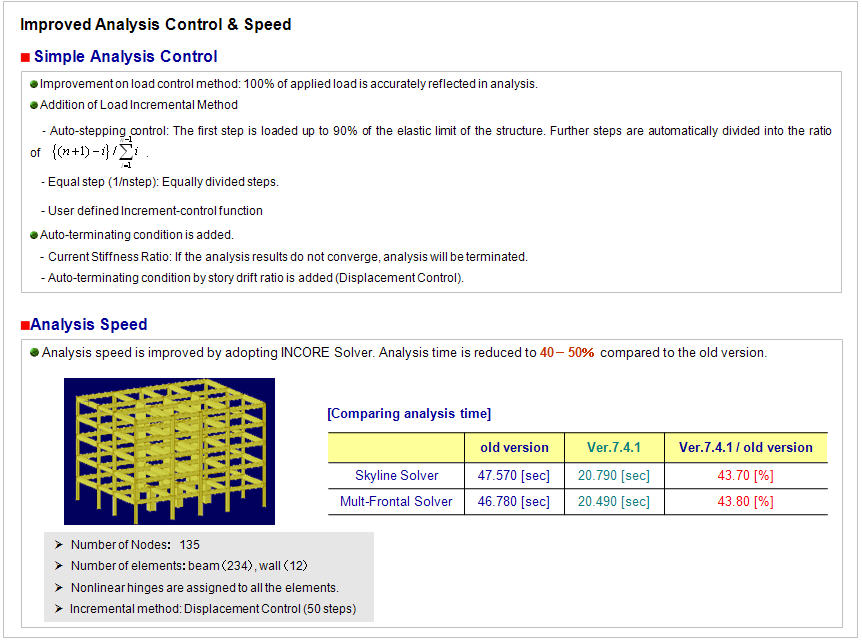Image resolution: width=862 pixels, height=641 pixels.
Task: Click the yellow 3D building frame model image
Action: [169, 451]
